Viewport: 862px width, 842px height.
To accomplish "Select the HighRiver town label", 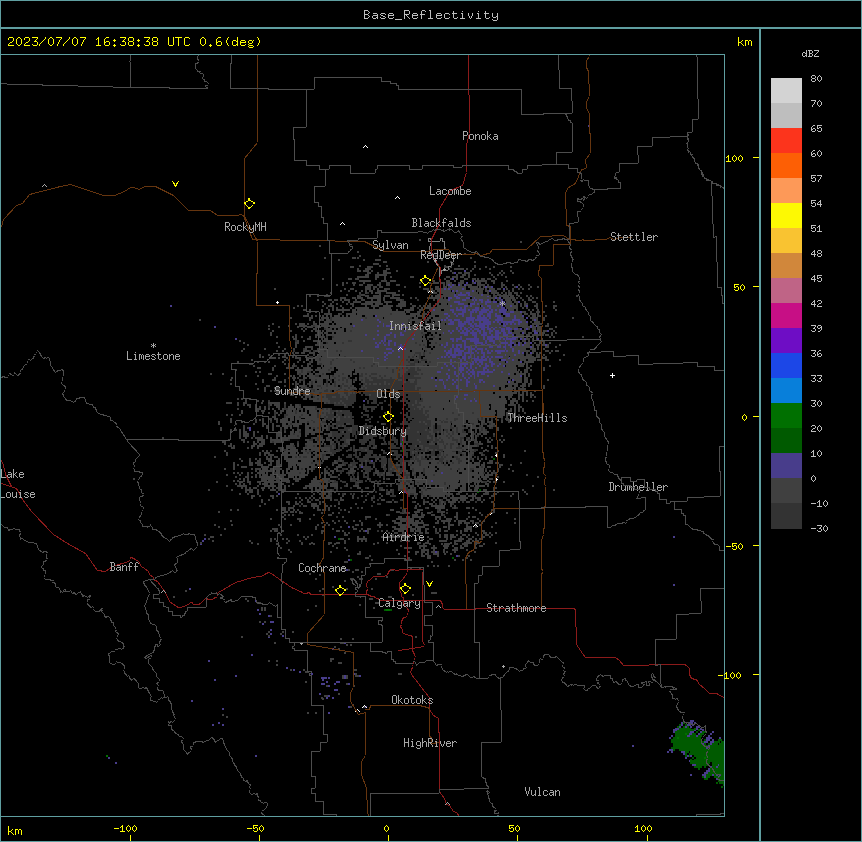I will tap(430, 743).
